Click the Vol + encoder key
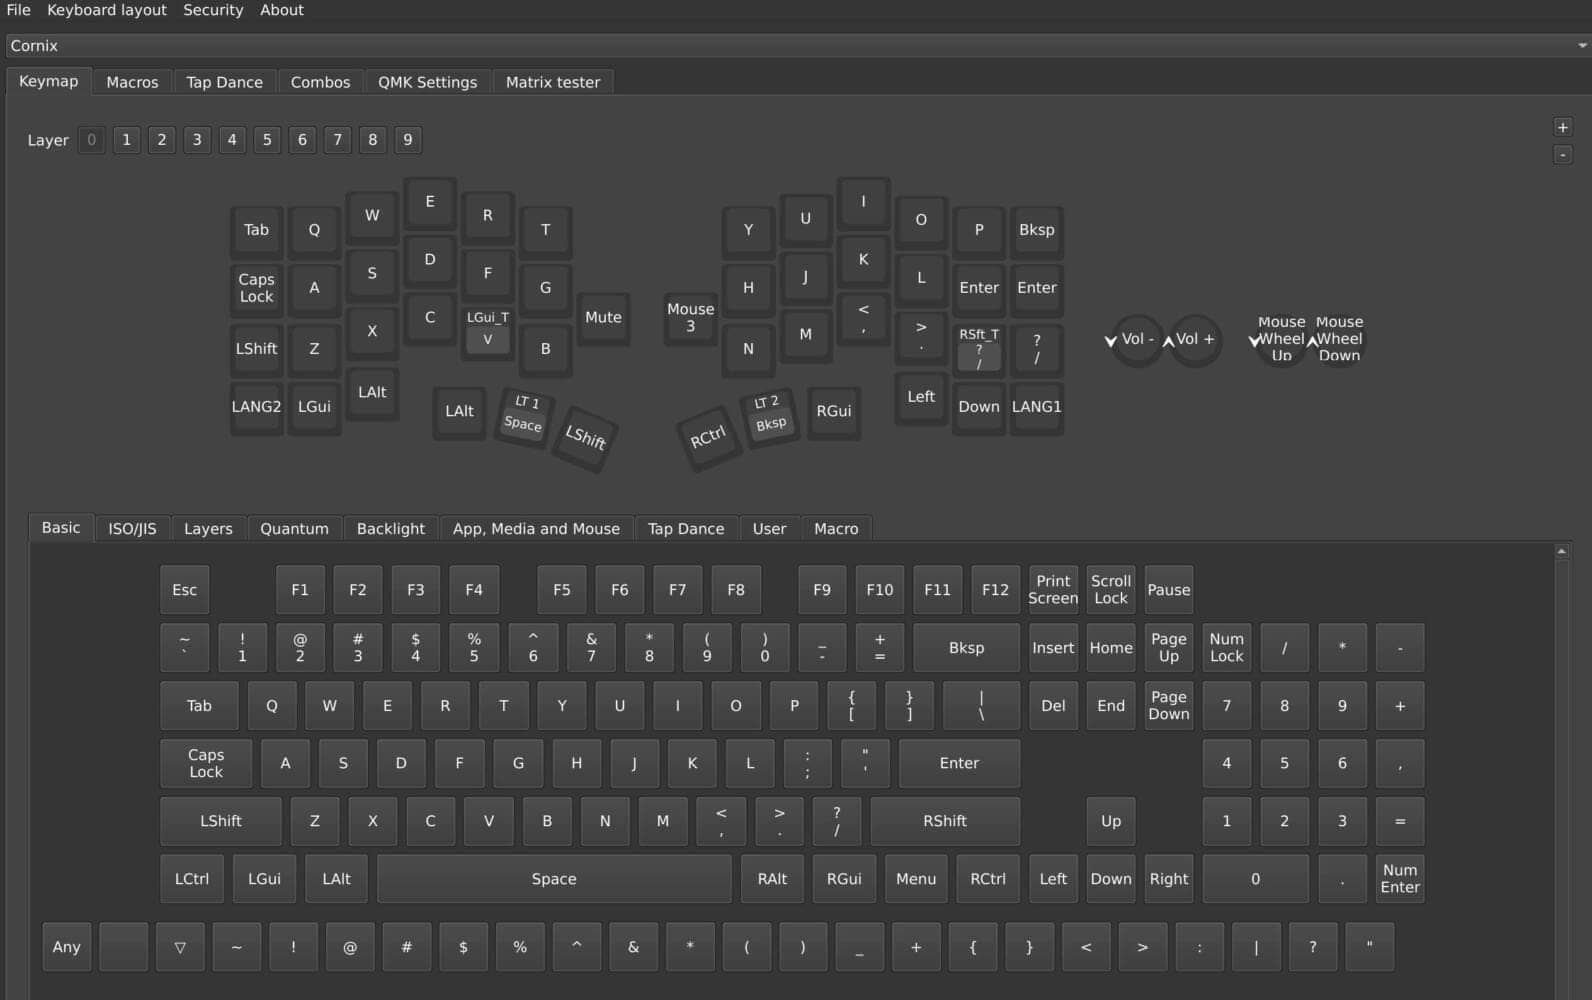1592x1000 pixels. 1195,339
